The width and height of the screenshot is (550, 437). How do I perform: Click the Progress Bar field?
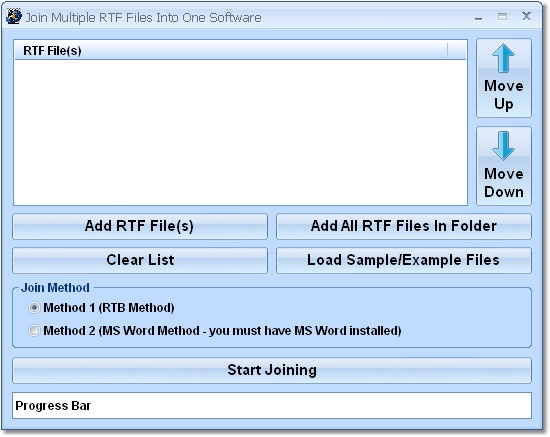272,405
